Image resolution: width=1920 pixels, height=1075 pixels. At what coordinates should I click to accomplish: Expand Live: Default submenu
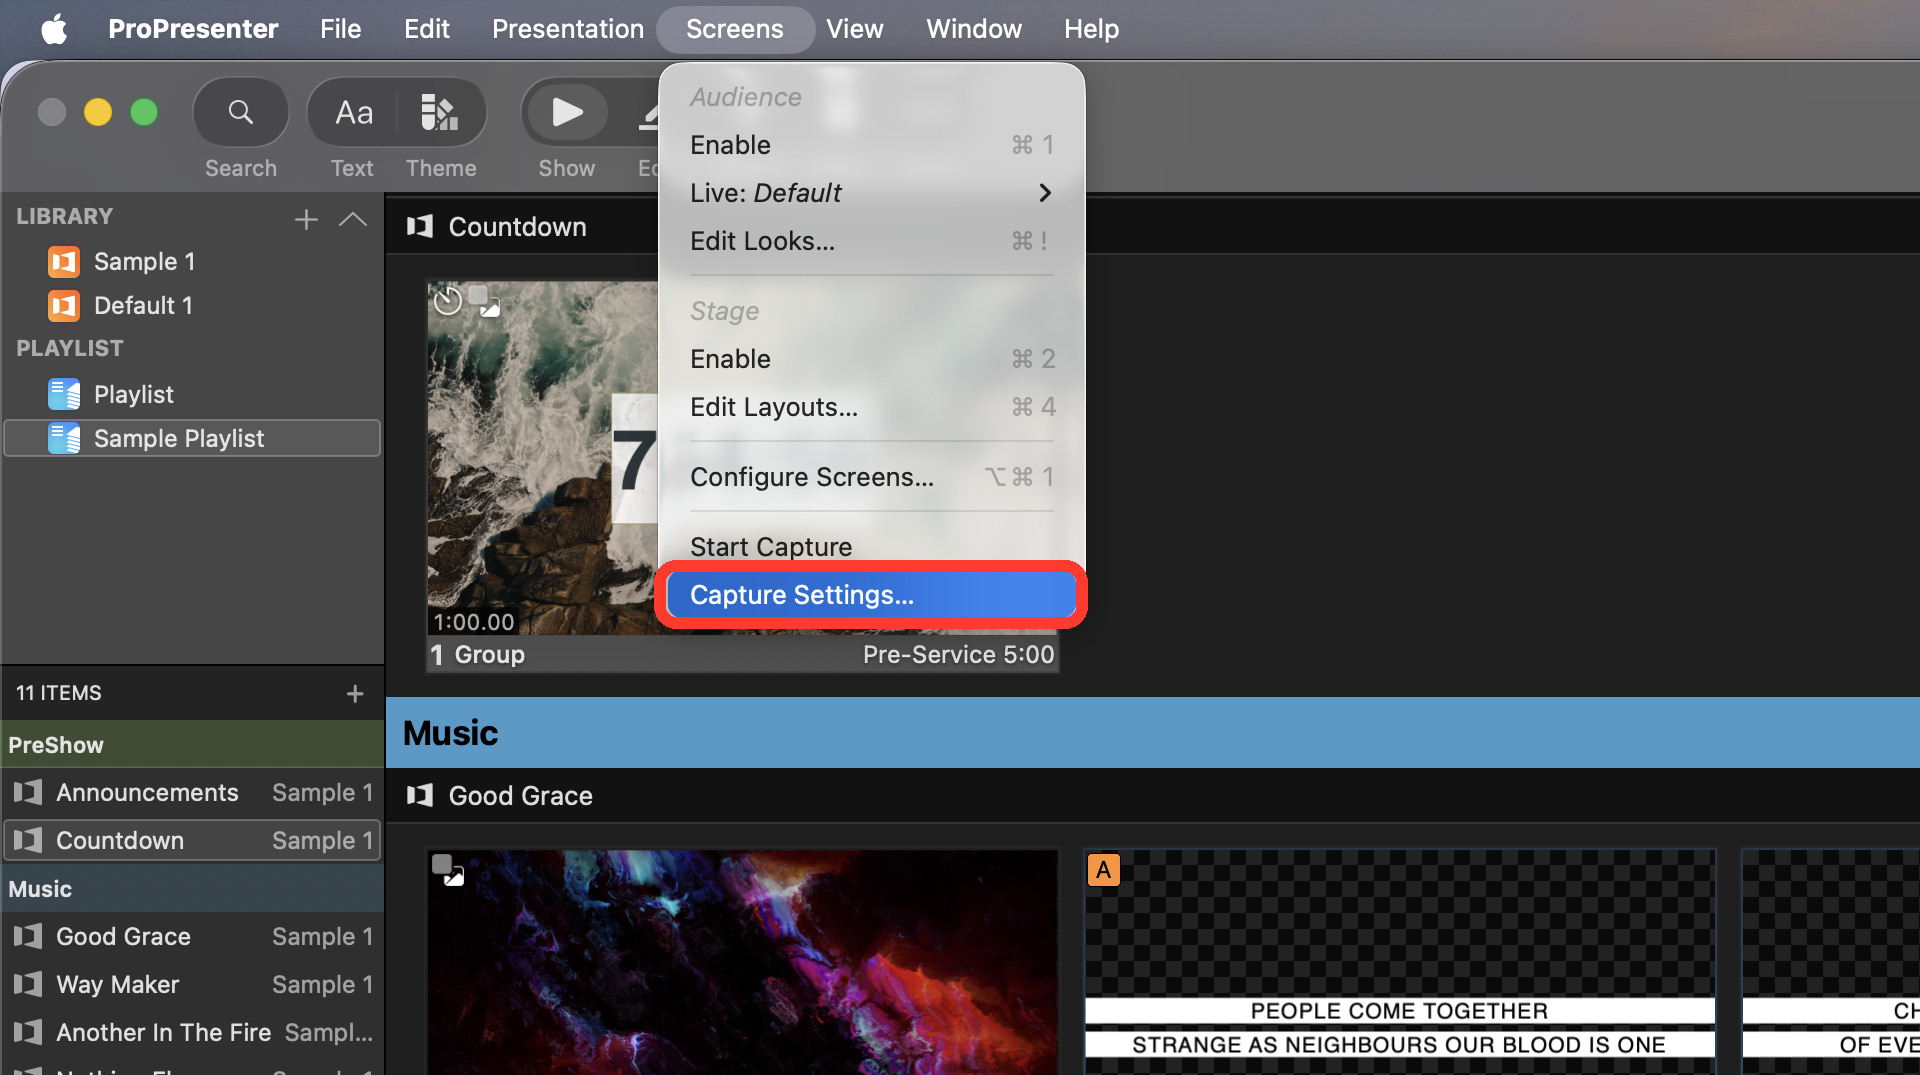(x=872, y=193)
